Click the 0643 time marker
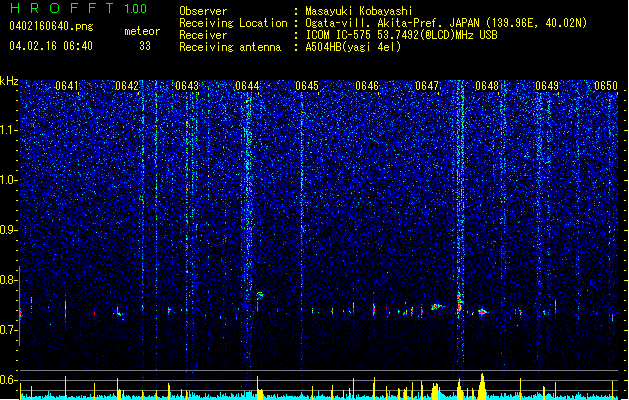This screenshot has height=400, width=629. [187, 86]
